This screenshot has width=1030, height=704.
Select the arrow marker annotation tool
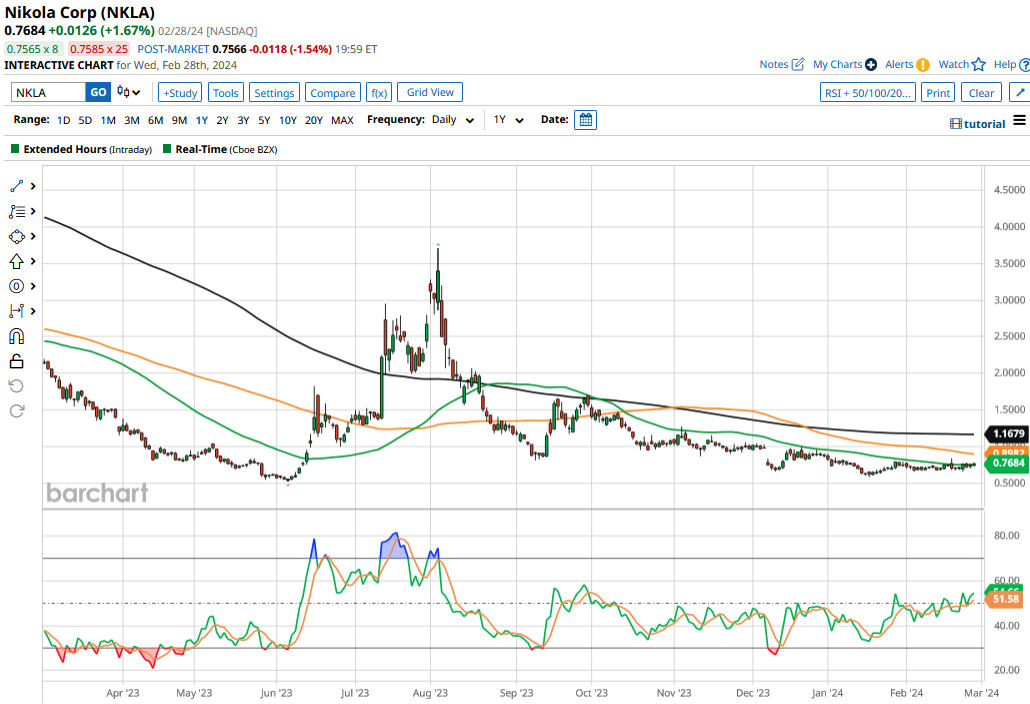(17, 261)
